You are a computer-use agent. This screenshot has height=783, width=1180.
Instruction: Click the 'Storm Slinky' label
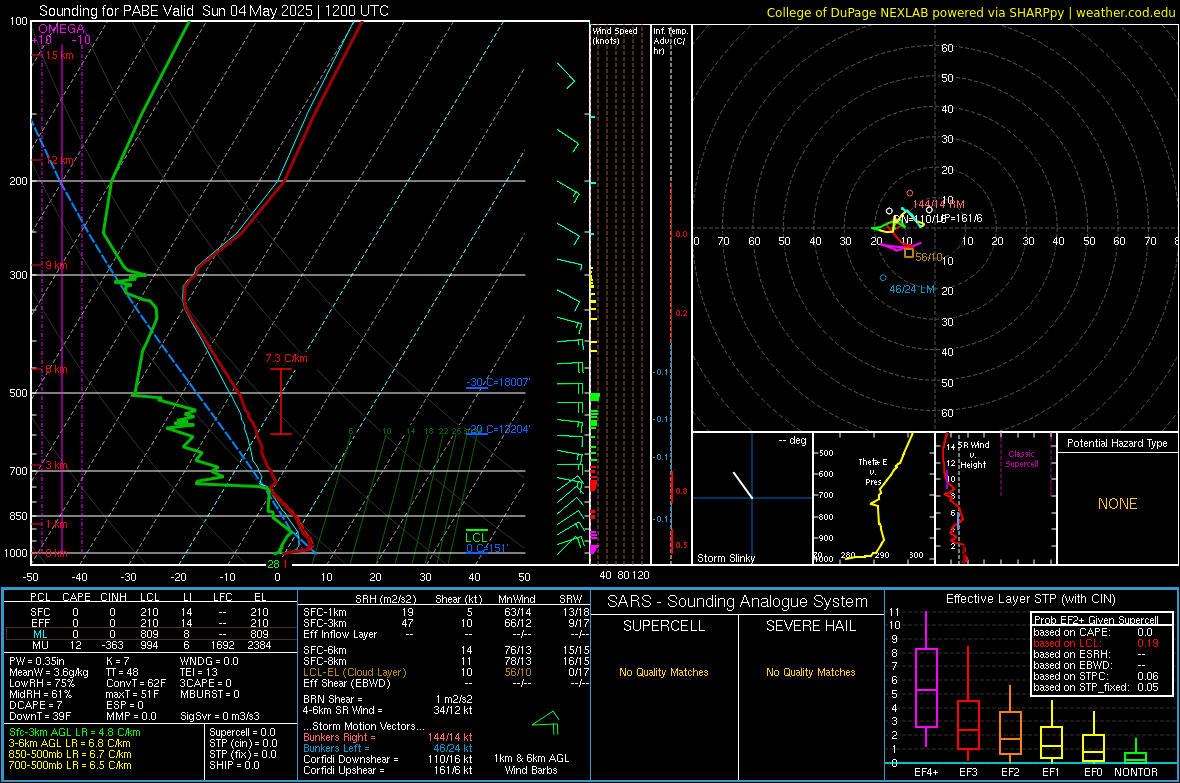click(x=725, y=558)
